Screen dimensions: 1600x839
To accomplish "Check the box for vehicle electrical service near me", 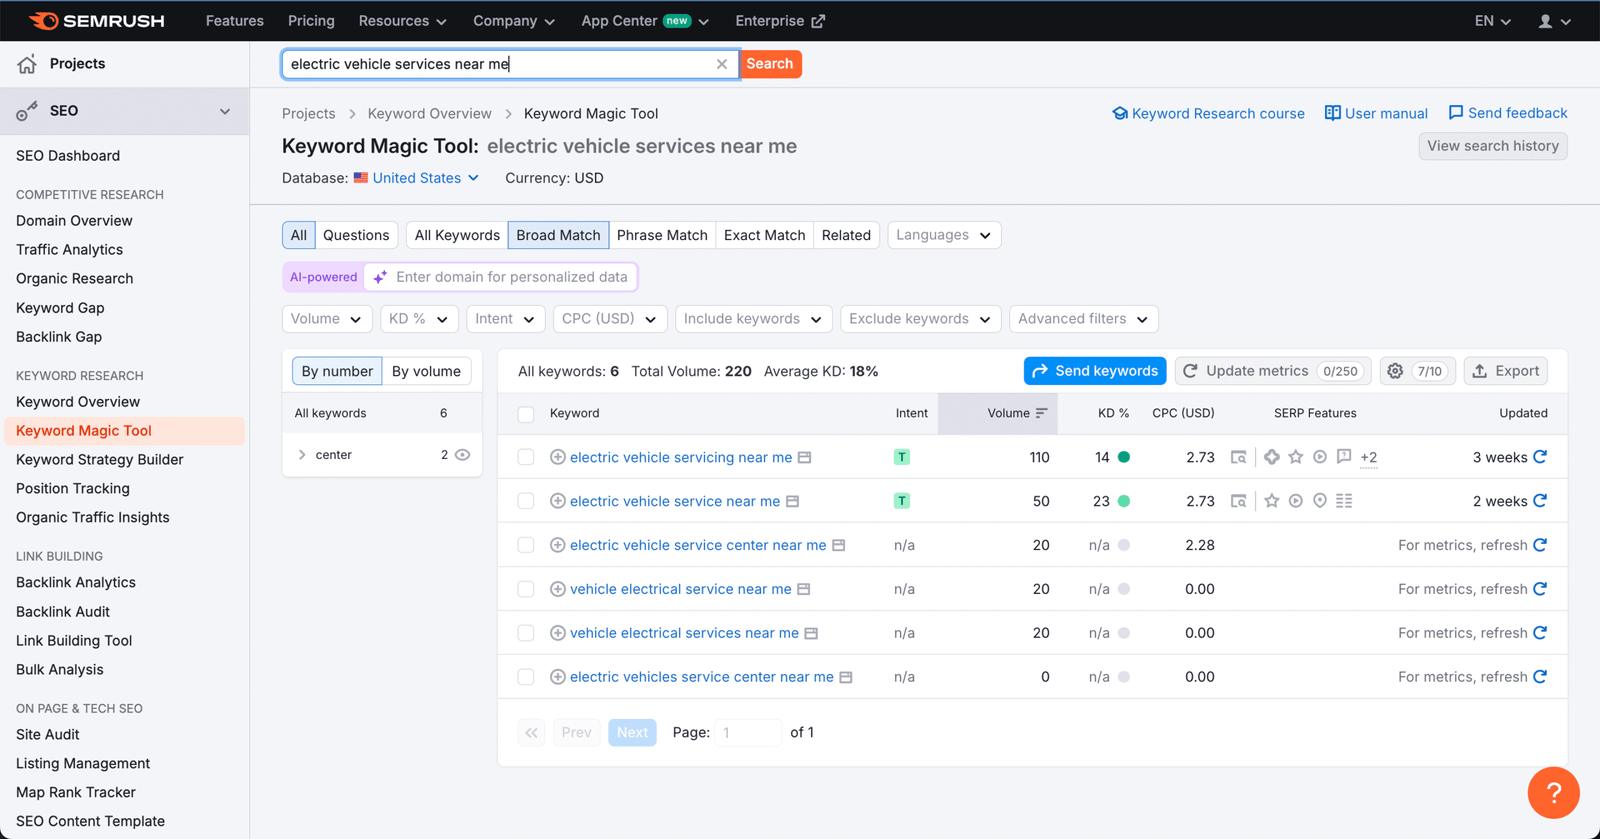I will pos(526,589).
